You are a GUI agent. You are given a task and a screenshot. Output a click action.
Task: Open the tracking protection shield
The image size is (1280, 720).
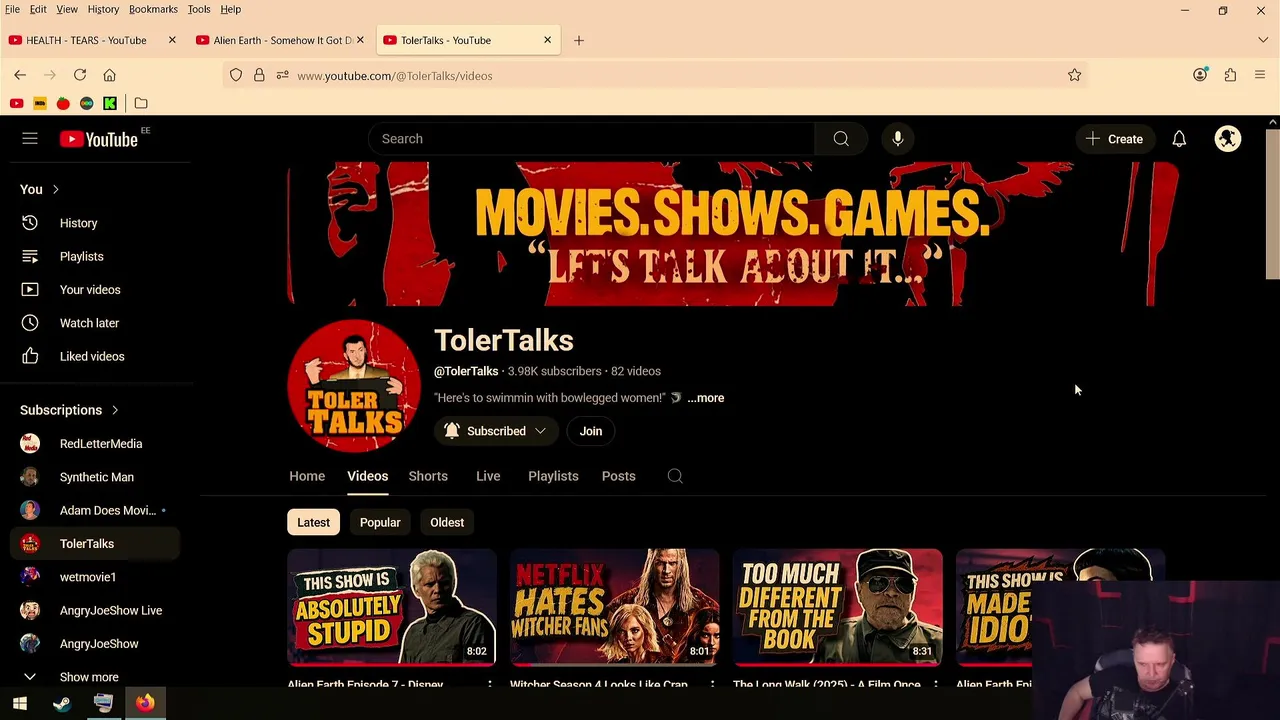(x=236, y=75)
